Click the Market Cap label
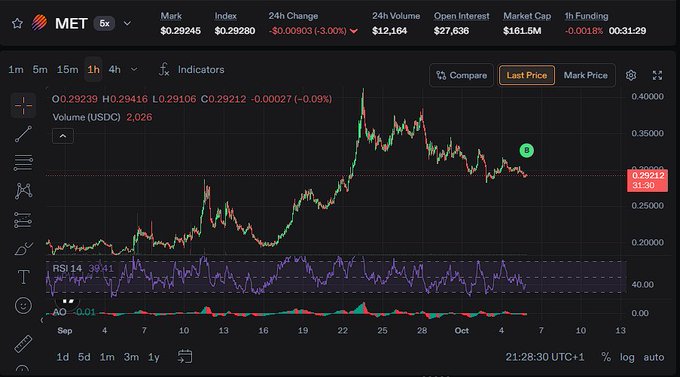Image resolution: width=680 pixels, height=377 pixels. (x=527, y=16)
